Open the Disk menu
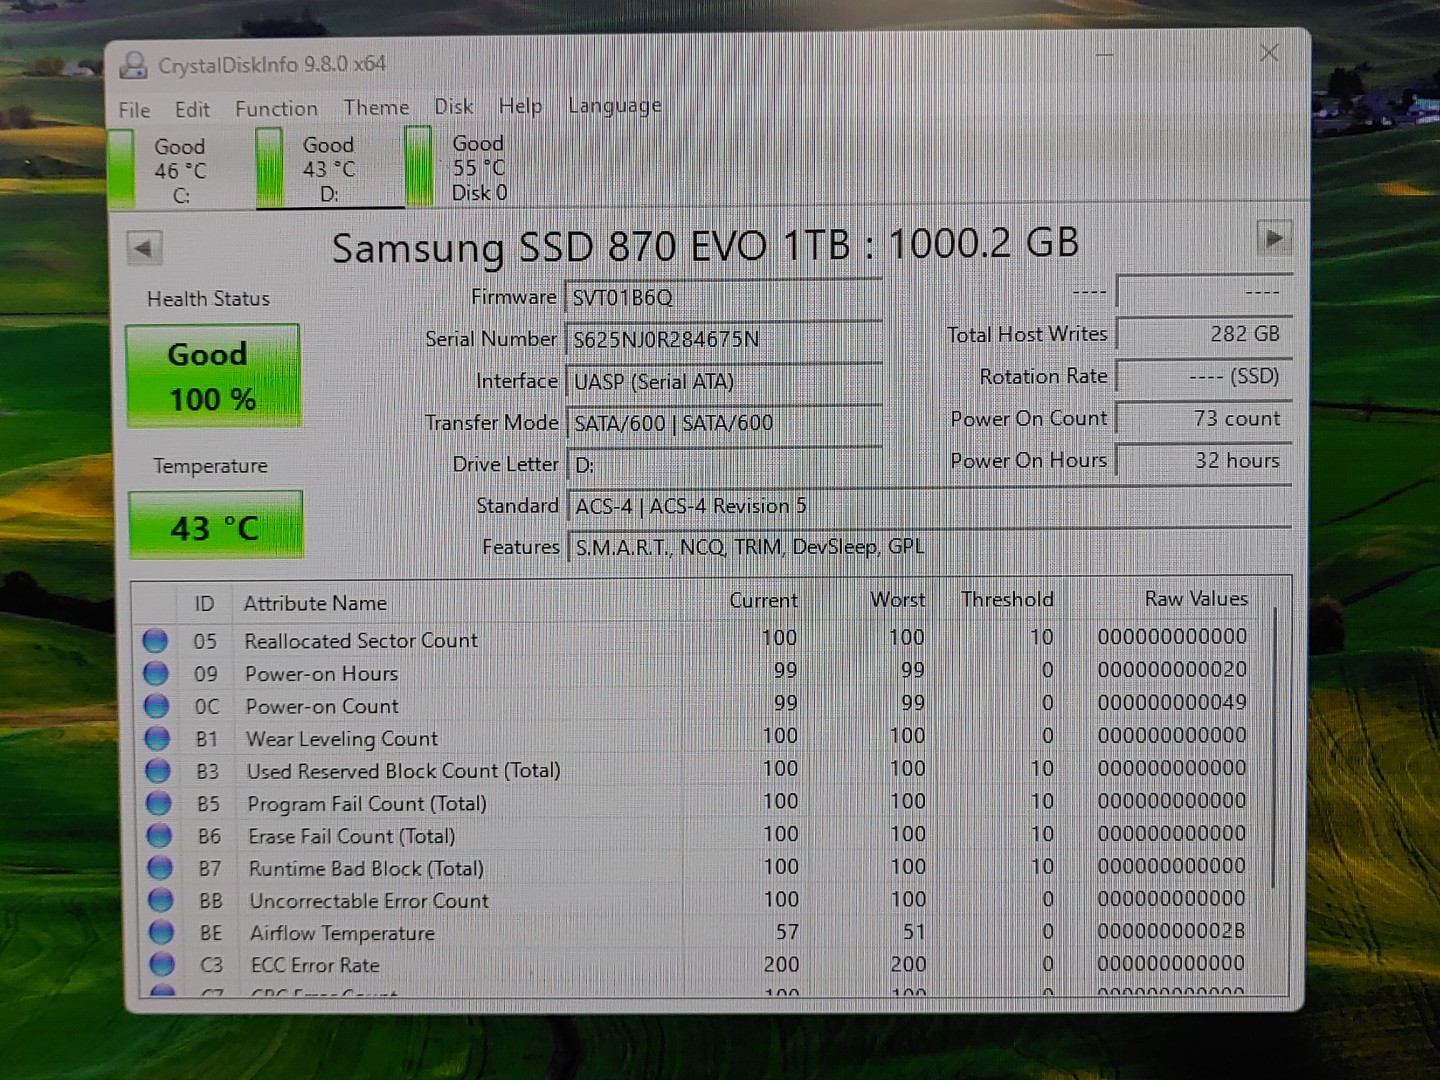The width and height of the screenshot is (1440, 1080). pyautogui.click(x=453, y=106)
